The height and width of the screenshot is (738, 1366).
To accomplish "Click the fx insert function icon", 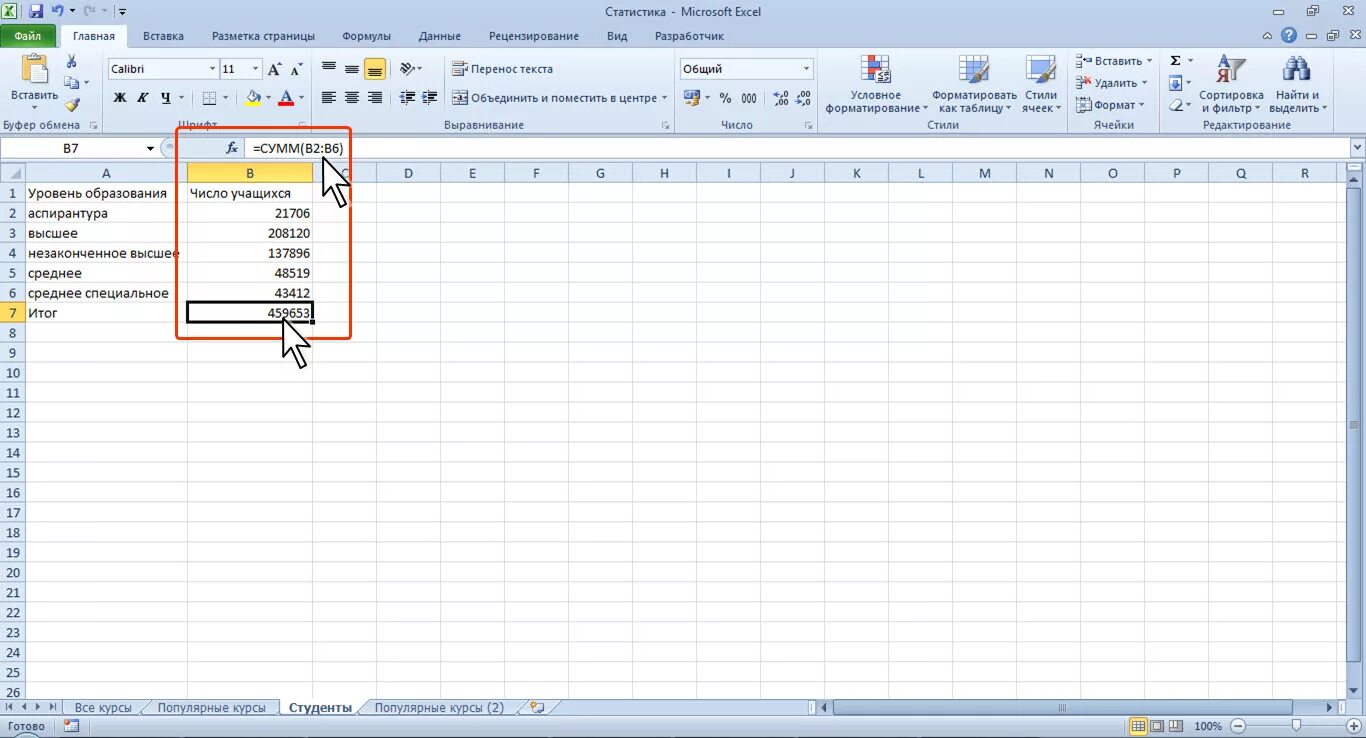I will point(232,148).
